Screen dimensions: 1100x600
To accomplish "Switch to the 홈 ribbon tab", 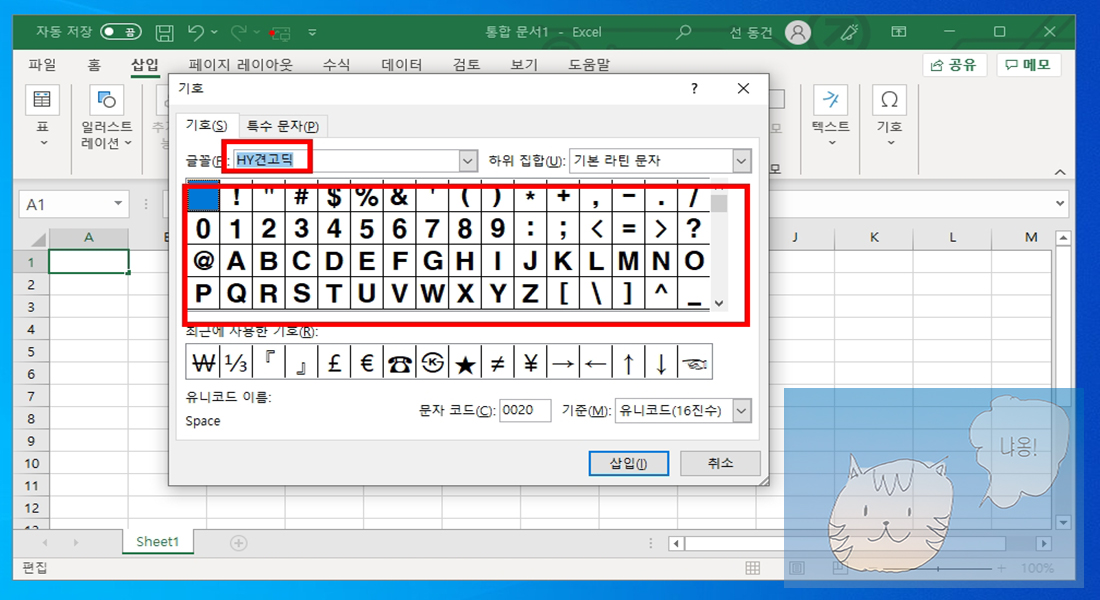I will pos(94,65).
